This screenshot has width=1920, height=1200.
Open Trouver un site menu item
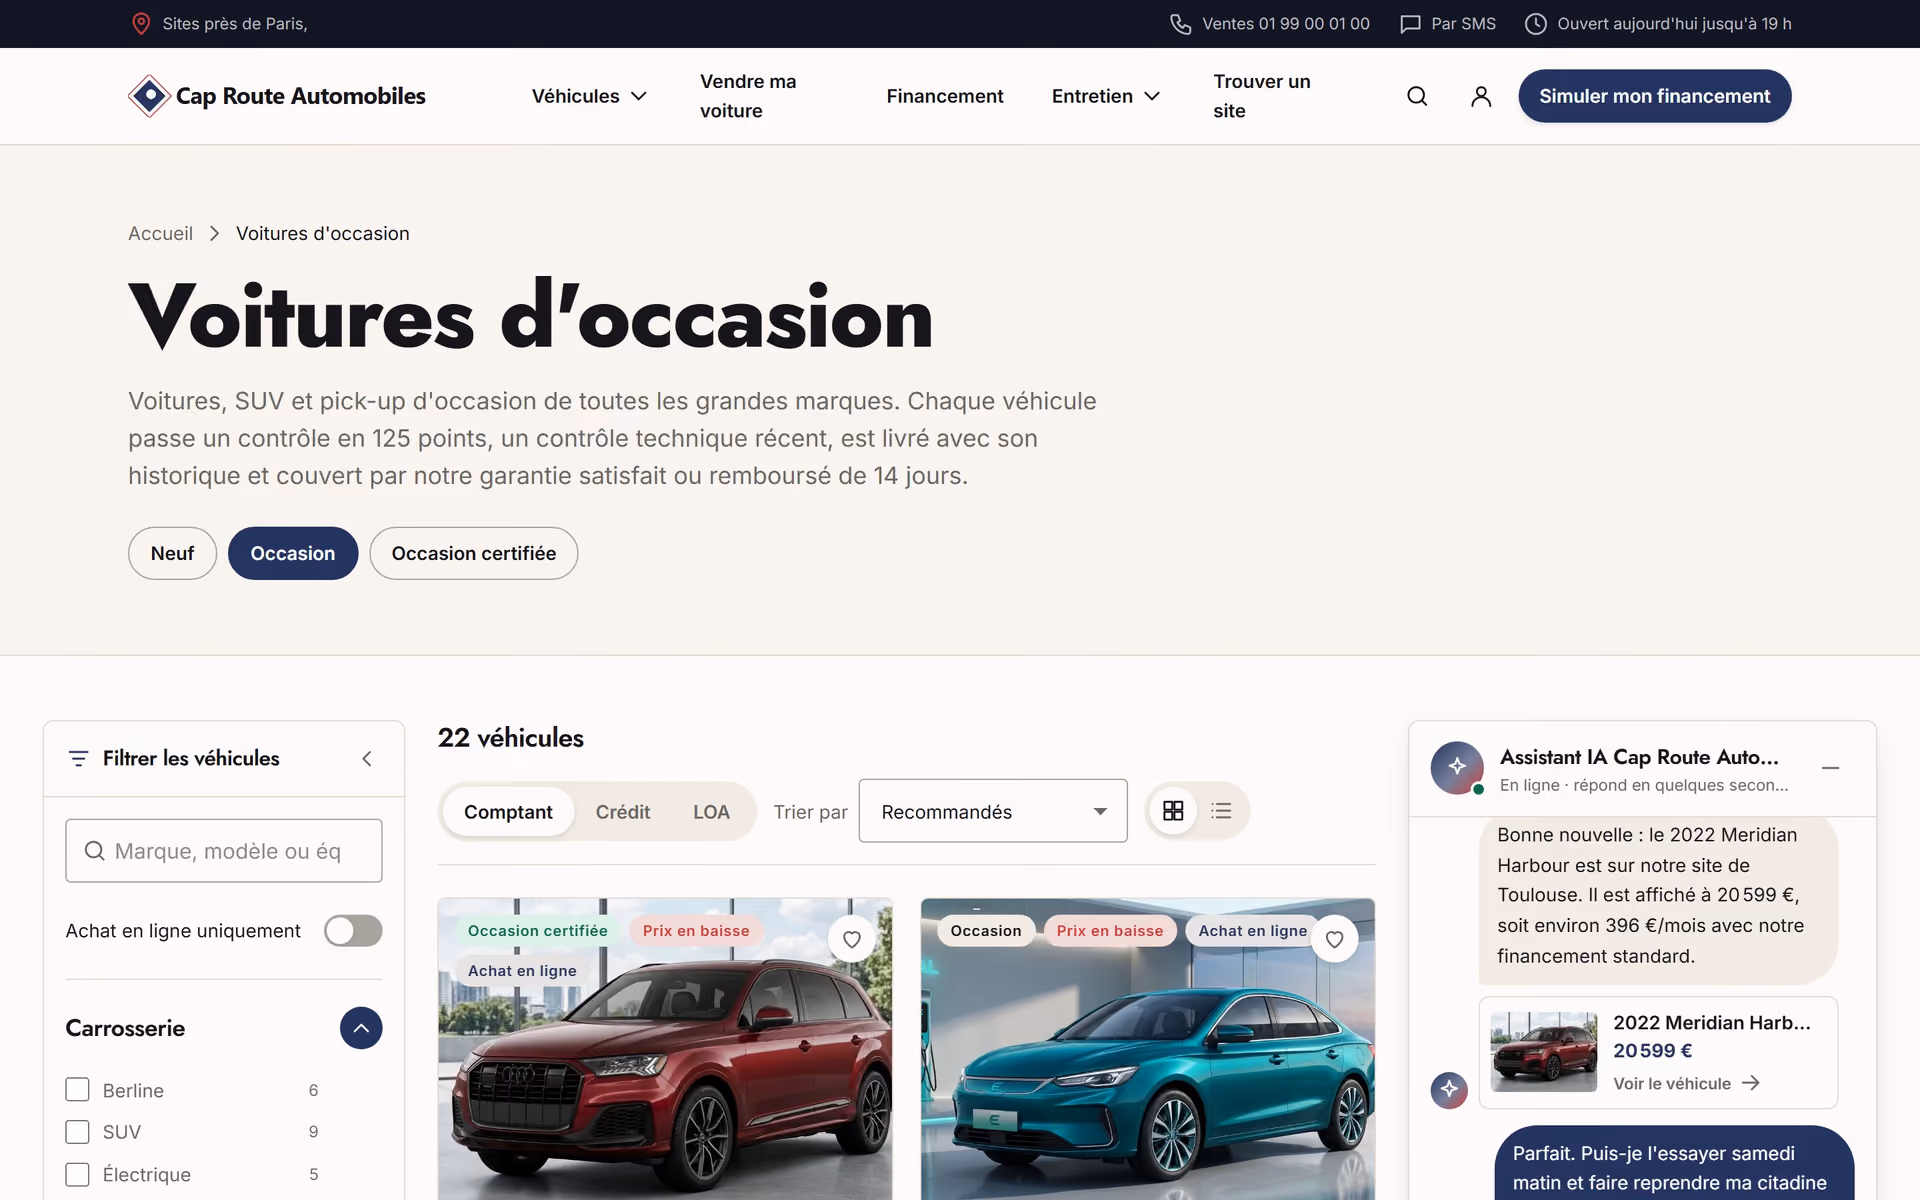click(x=1261, y=96)
